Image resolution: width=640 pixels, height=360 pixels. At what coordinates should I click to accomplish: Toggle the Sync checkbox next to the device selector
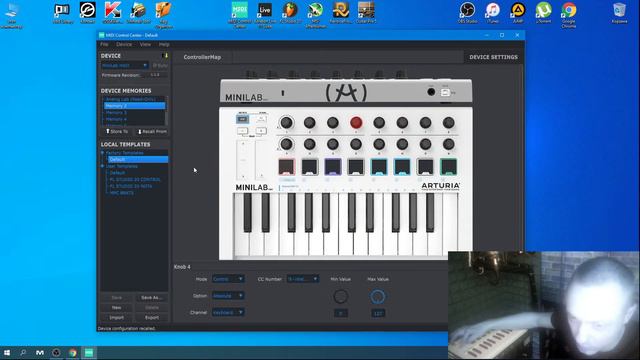click(160, 65)
